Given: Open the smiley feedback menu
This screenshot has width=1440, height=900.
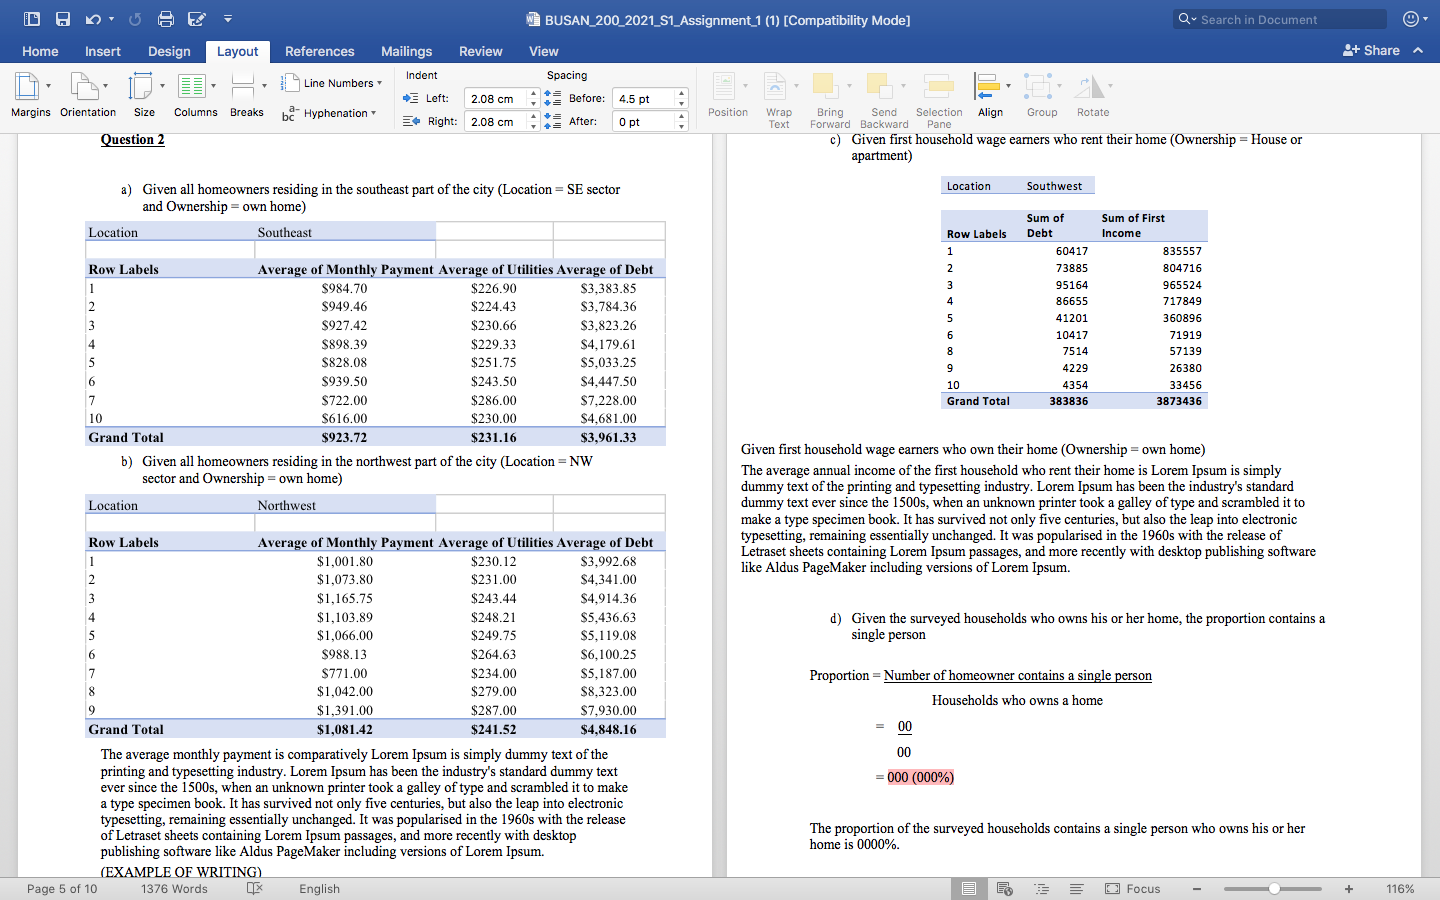Looking at the screenshot, I should (x=1415, y=19).
